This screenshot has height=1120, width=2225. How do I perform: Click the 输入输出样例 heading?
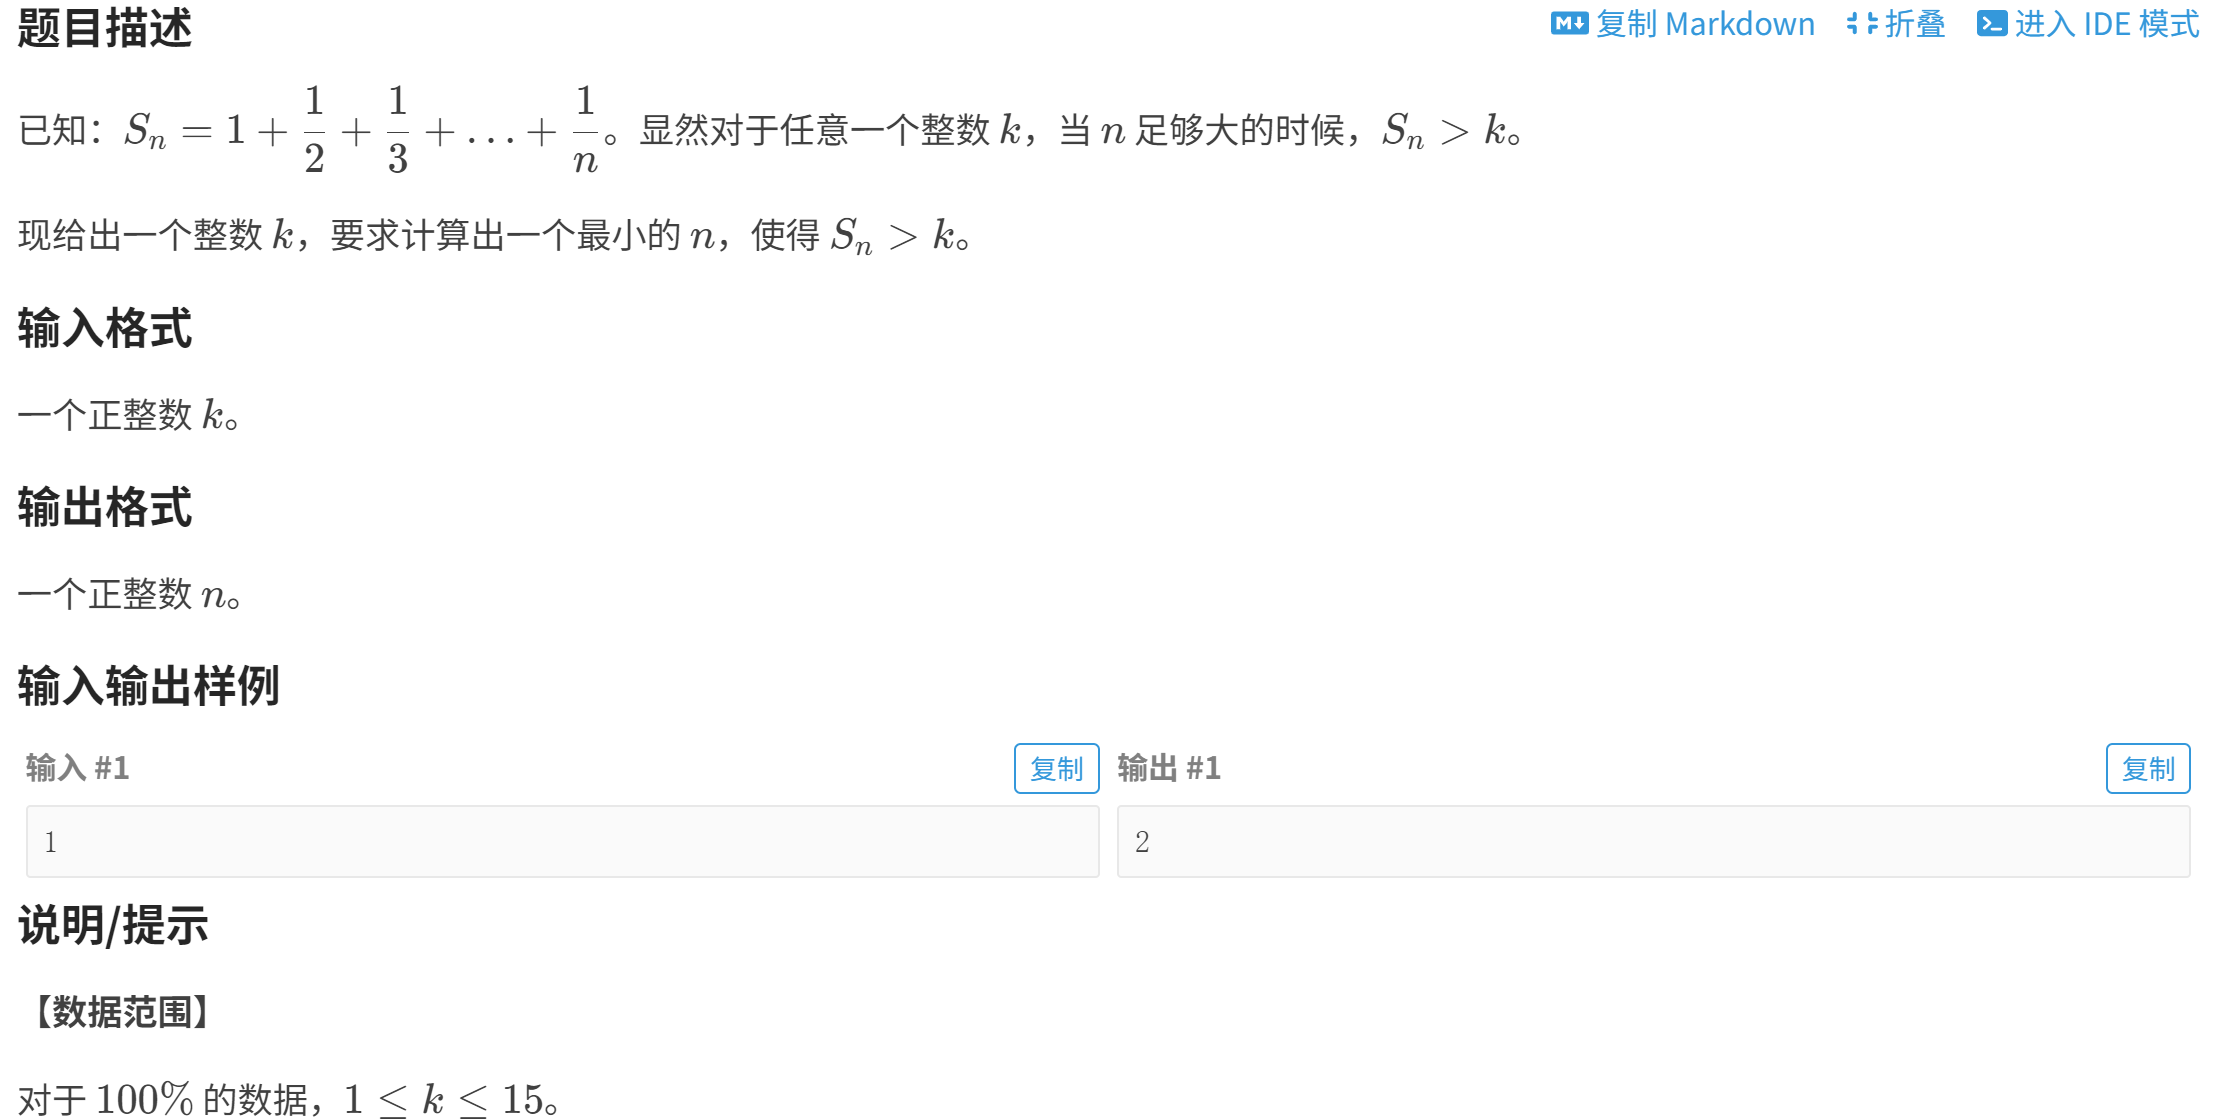(148, 686)
